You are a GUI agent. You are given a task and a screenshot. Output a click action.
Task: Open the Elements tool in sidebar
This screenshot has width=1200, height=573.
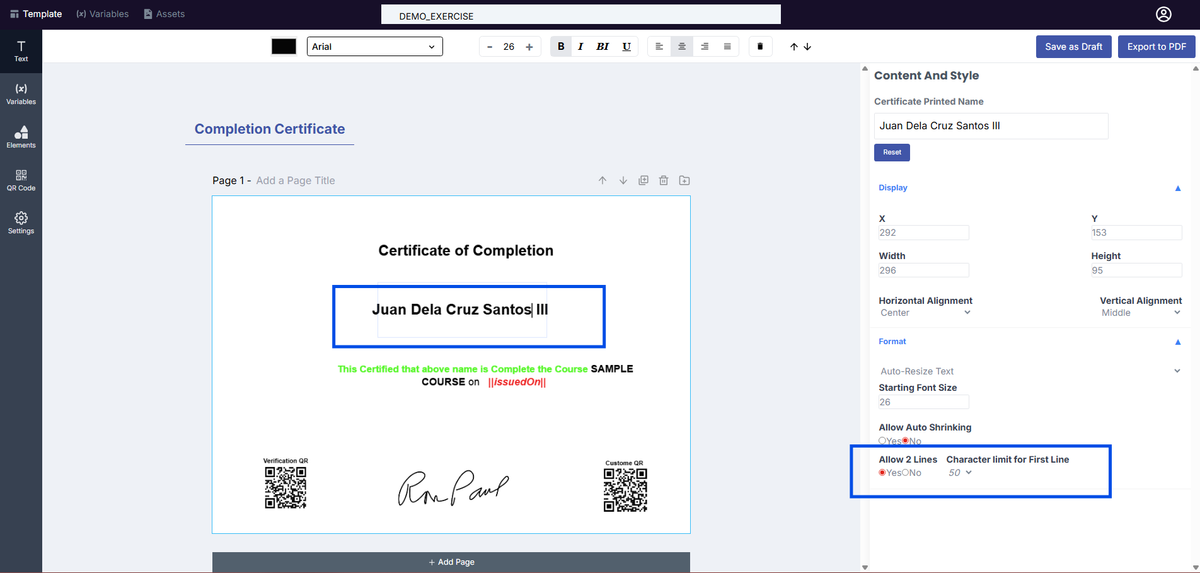pyautogui.click(x=21, y=137)
